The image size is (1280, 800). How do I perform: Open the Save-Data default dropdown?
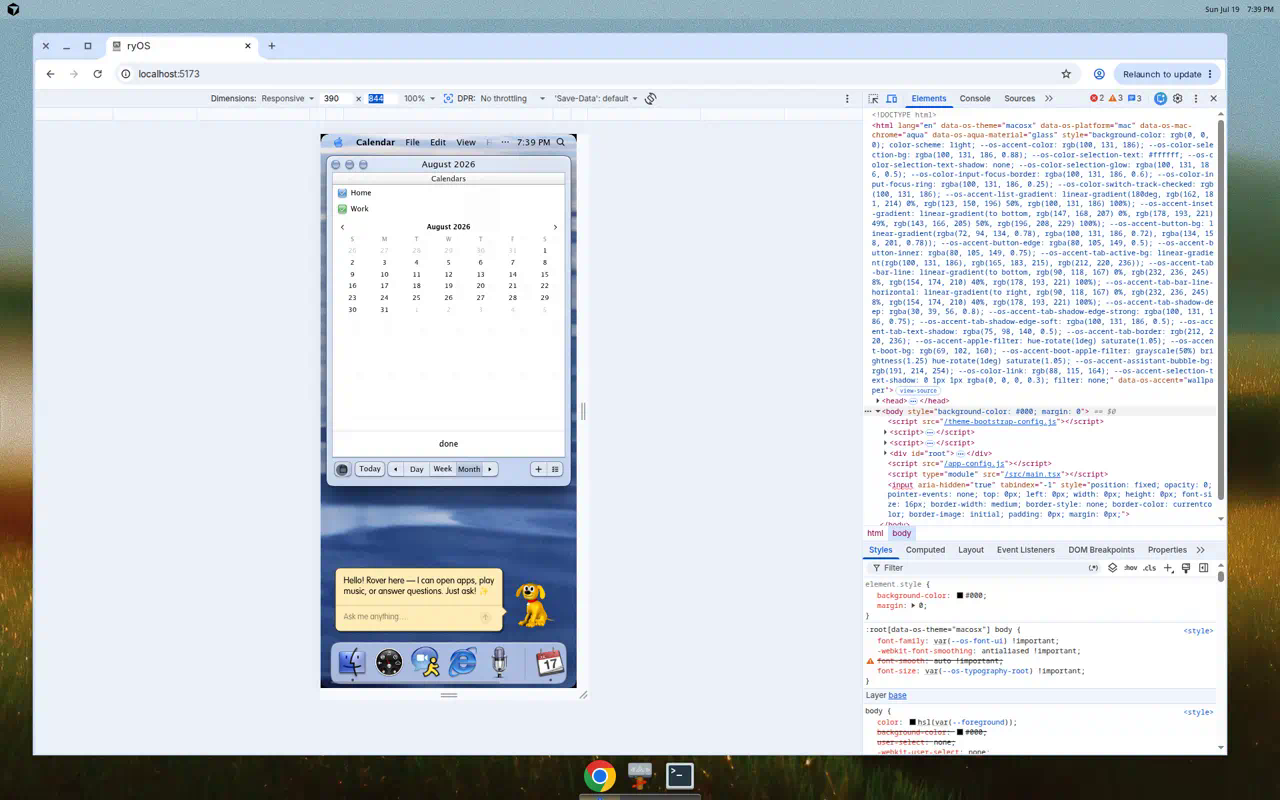coord(596,99)
